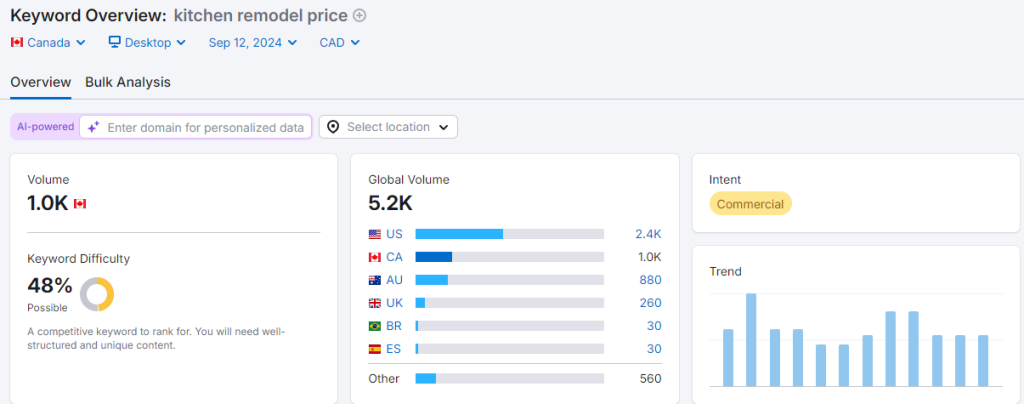The height and width of the screenshot is (404, 1024).
Task: Click the CA volume progress bar
Action: click(x=509, y=257)
